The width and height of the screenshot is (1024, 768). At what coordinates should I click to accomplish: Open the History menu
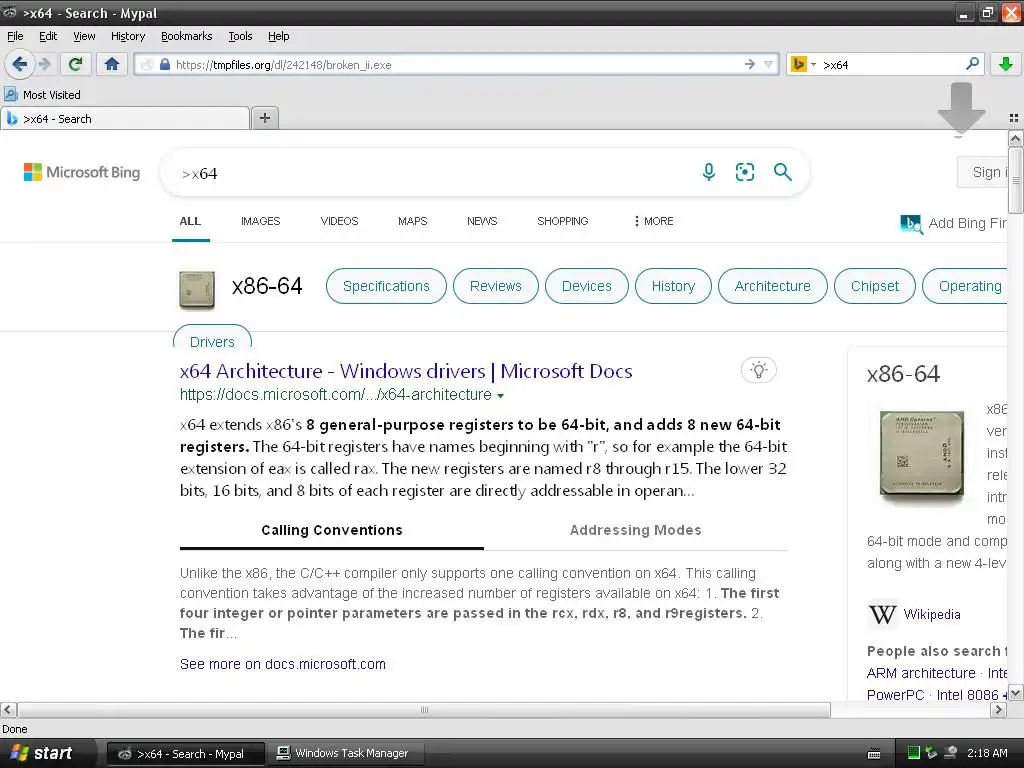point(128,36)
